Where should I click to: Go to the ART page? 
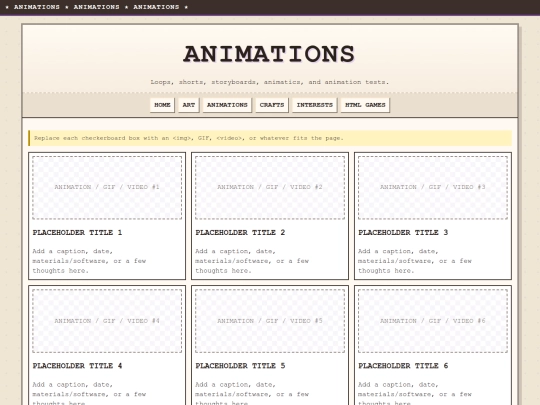(x=189, y=105)
